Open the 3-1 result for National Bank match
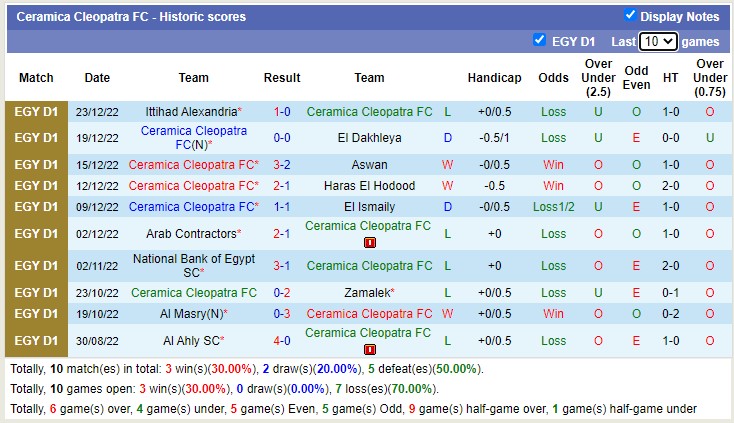The image size is (734, 423). point(282,266)
